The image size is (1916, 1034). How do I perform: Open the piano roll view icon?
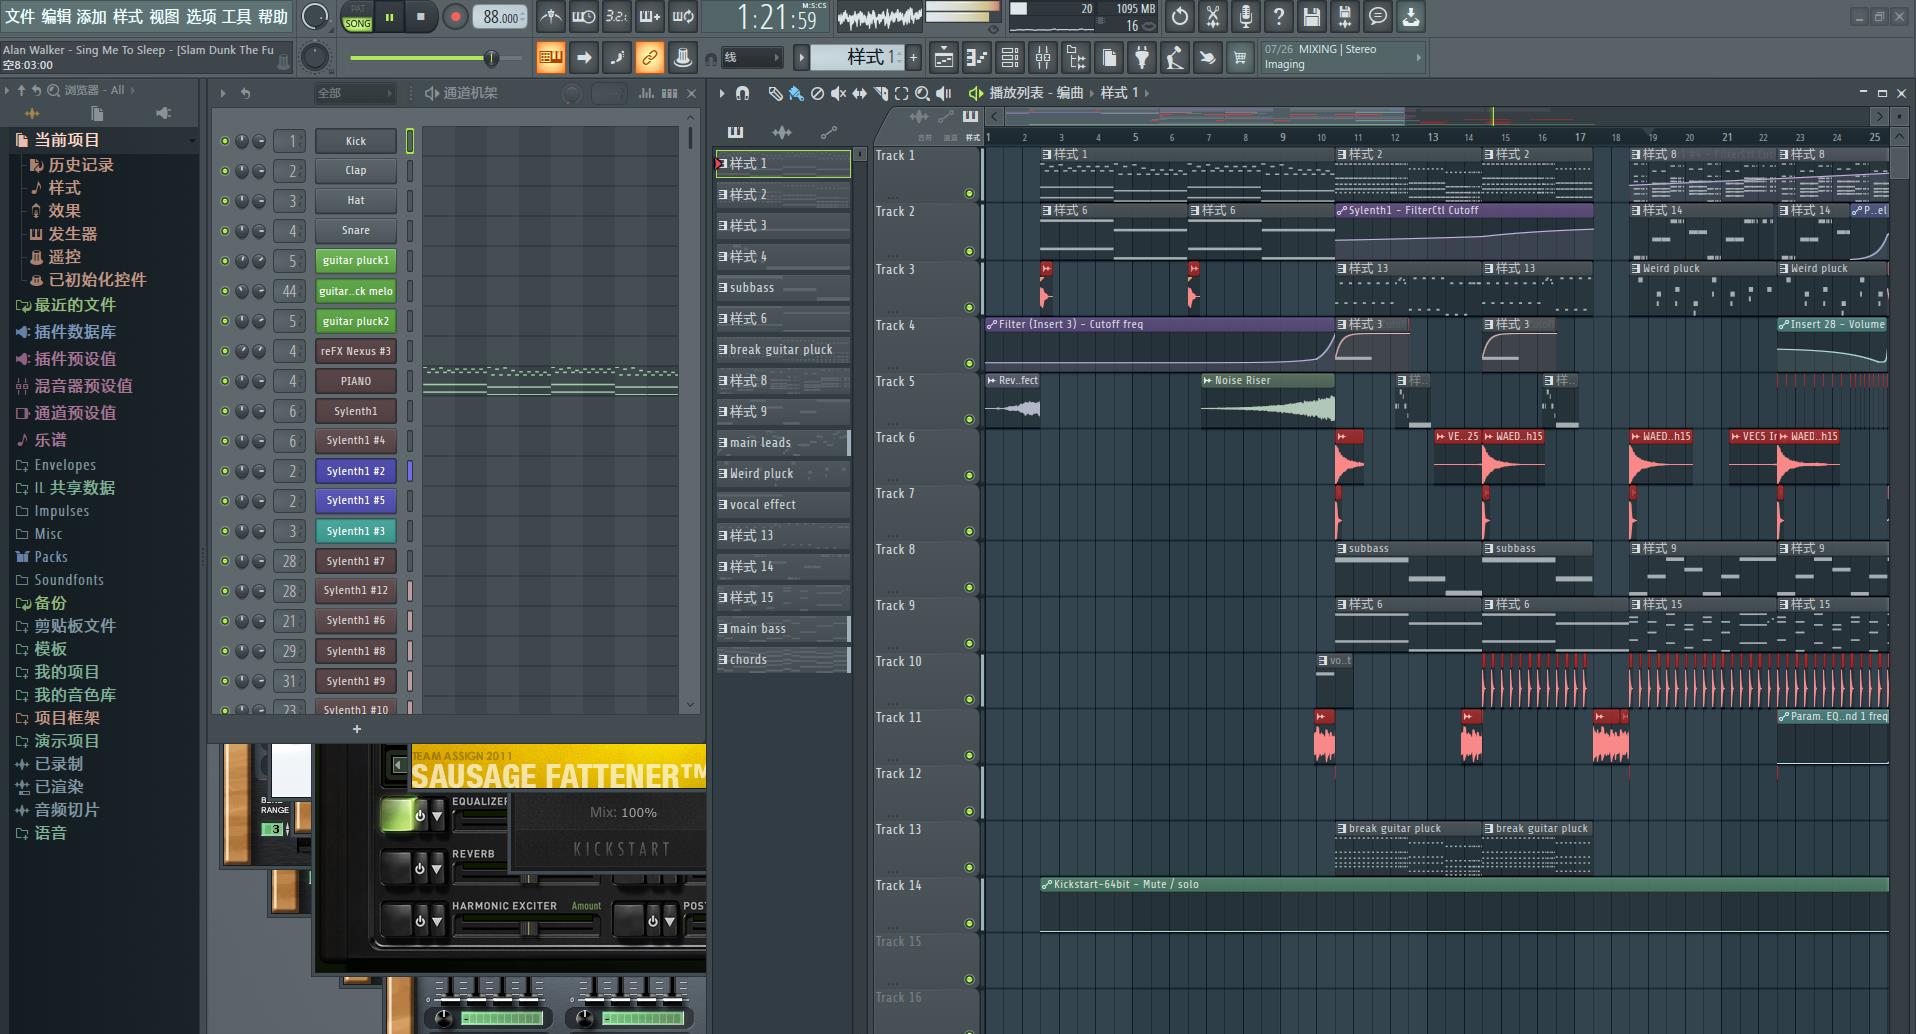point(976,59)
